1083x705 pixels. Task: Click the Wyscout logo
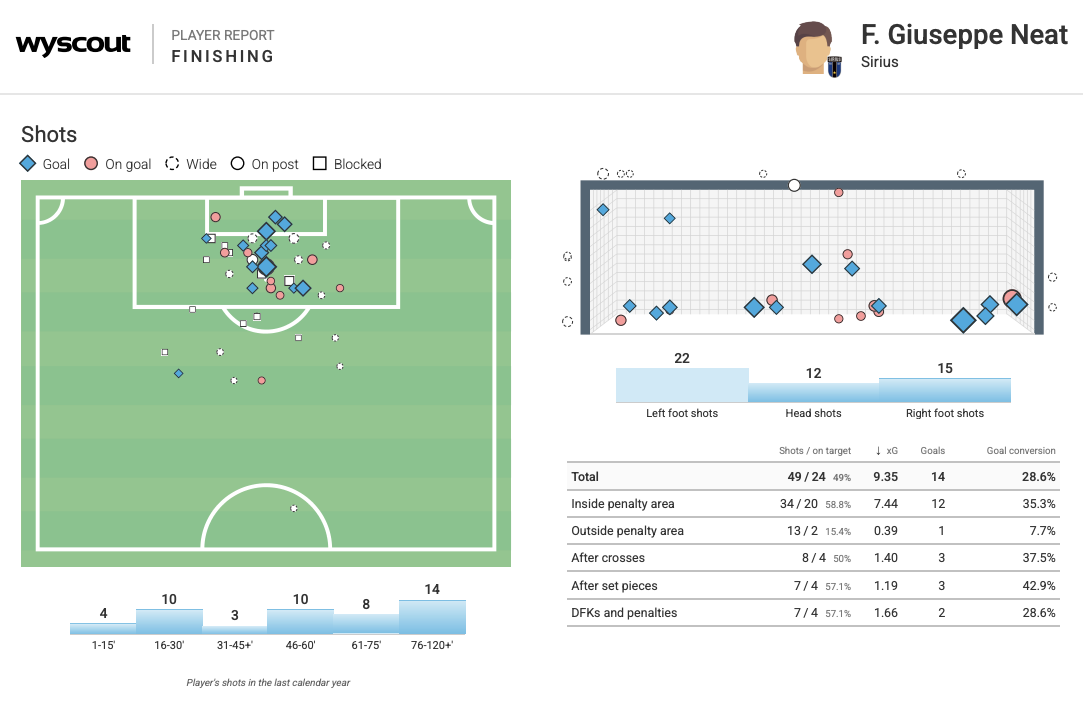click(73, 45)
